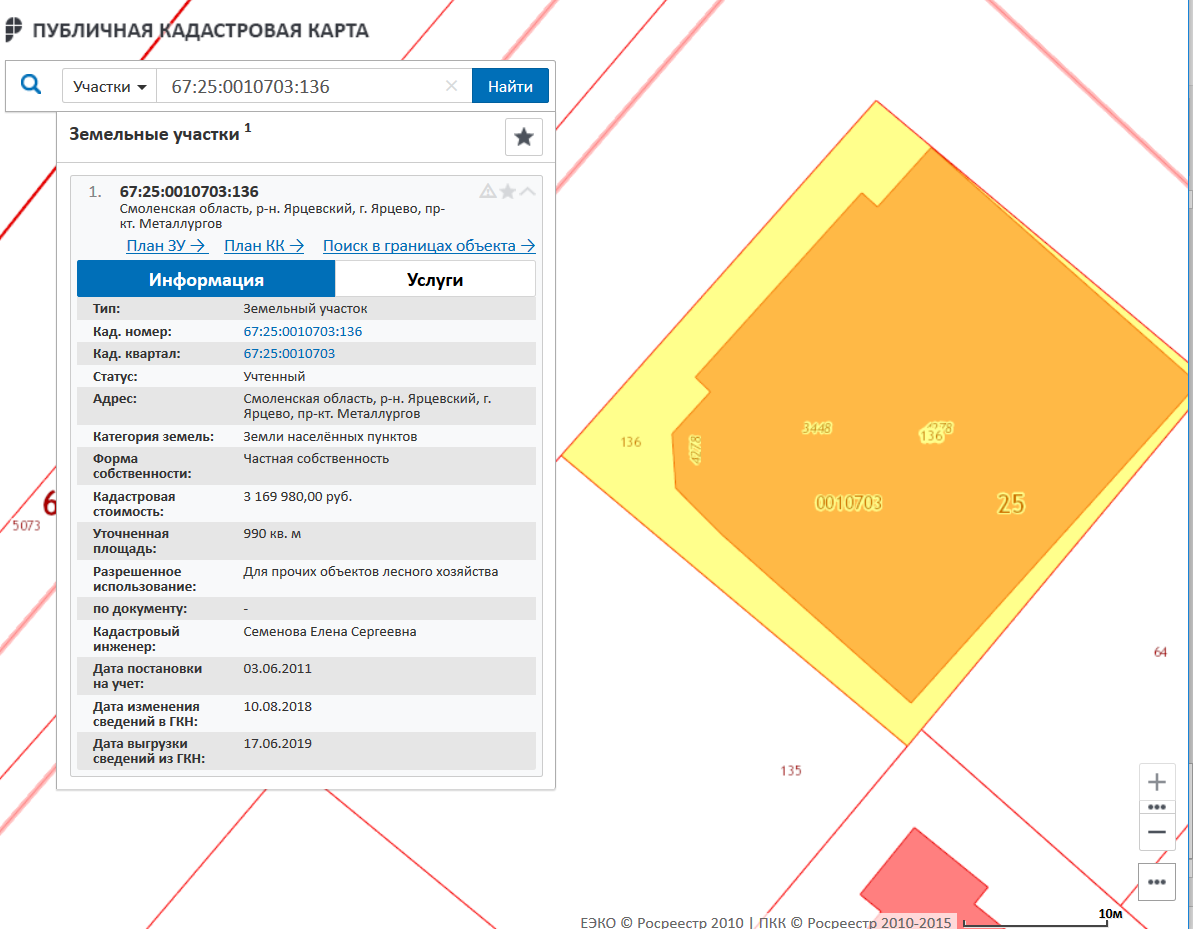Screen dimensions: 1193x929
Task: Expand zoom options dots between plus and minus
Action: point(1157,806)
